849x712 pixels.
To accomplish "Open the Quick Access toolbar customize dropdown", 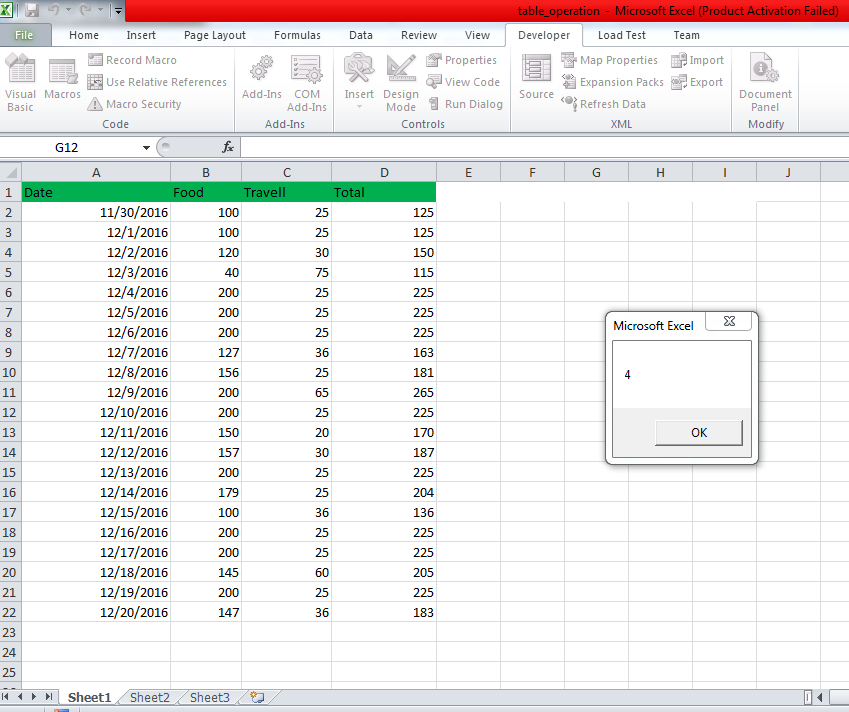I will [117, 10].
